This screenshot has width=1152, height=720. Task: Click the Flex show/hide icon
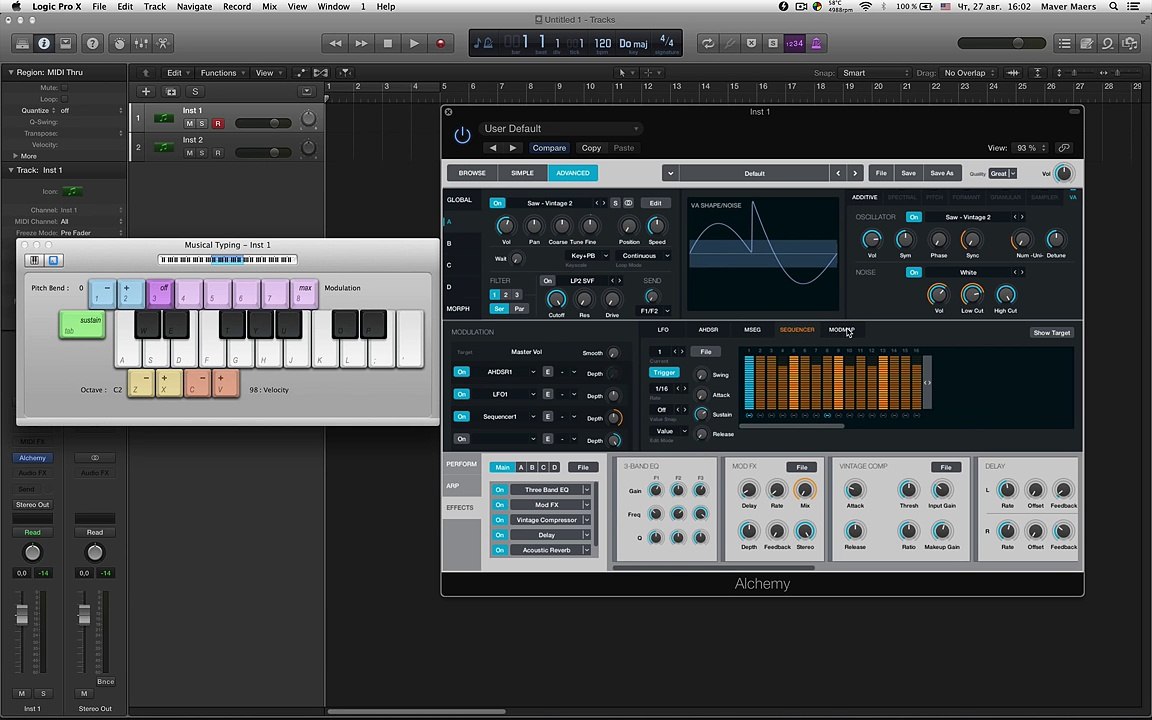(x=321, y=73)
